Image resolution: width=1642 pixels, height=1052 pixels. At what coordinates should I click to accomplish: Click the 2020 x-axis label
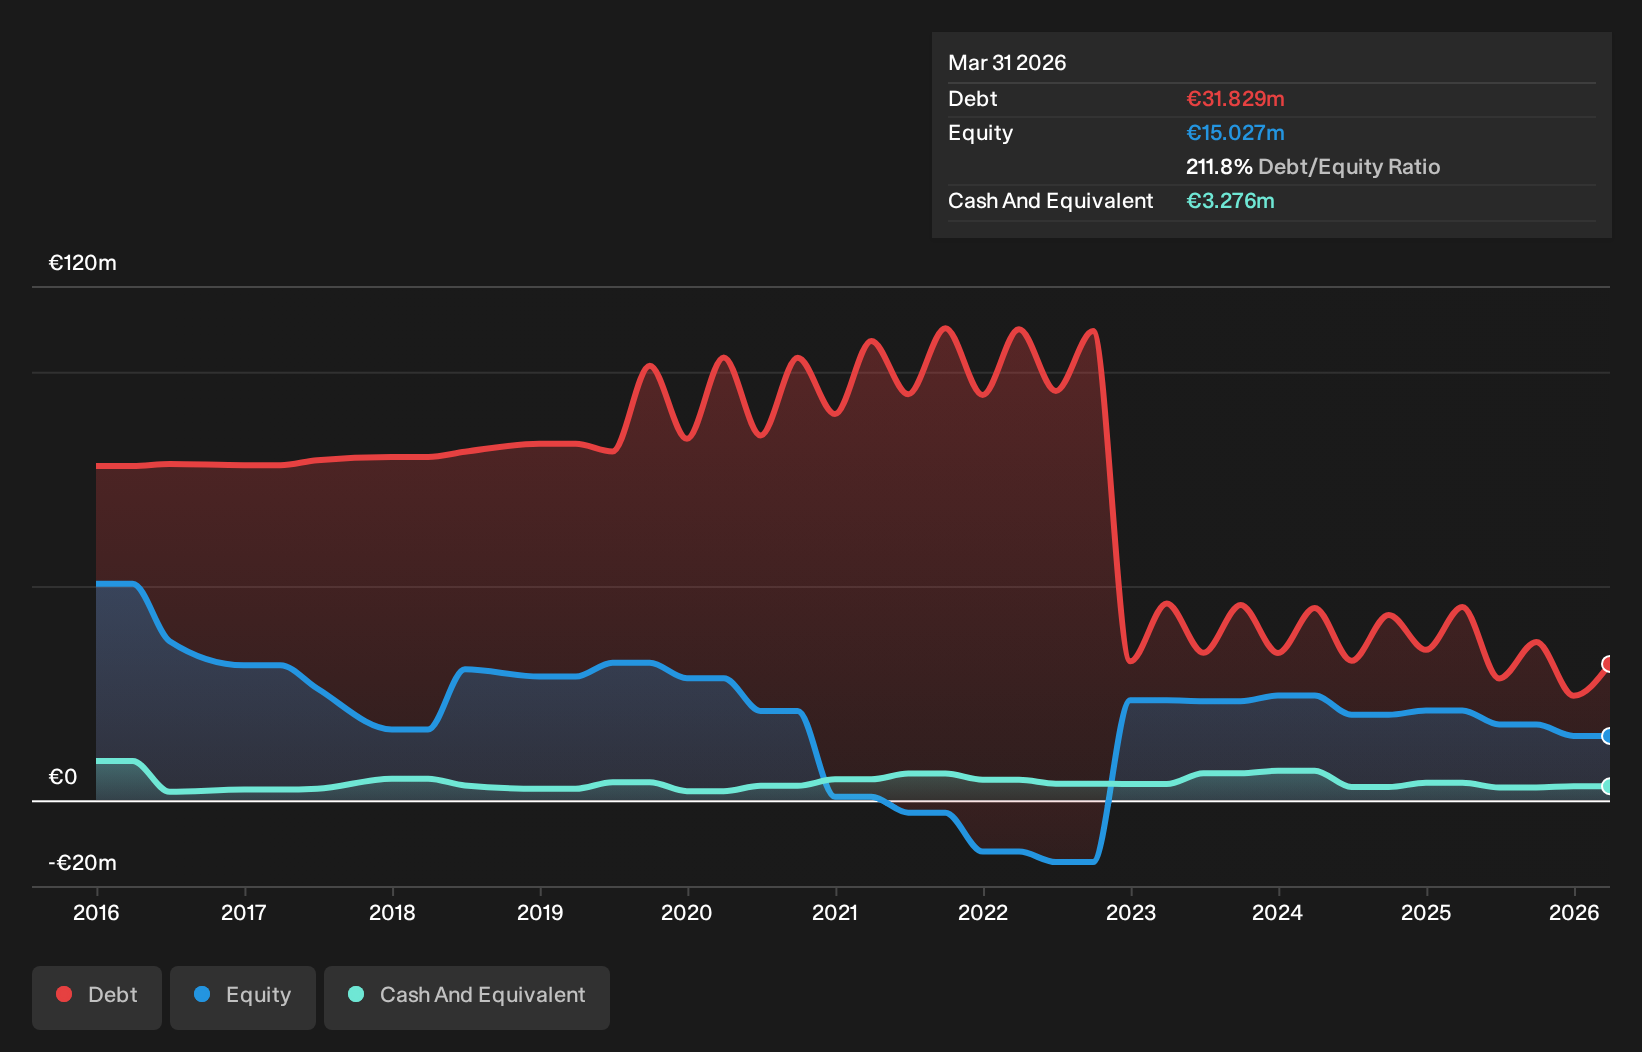pos(687,912)
